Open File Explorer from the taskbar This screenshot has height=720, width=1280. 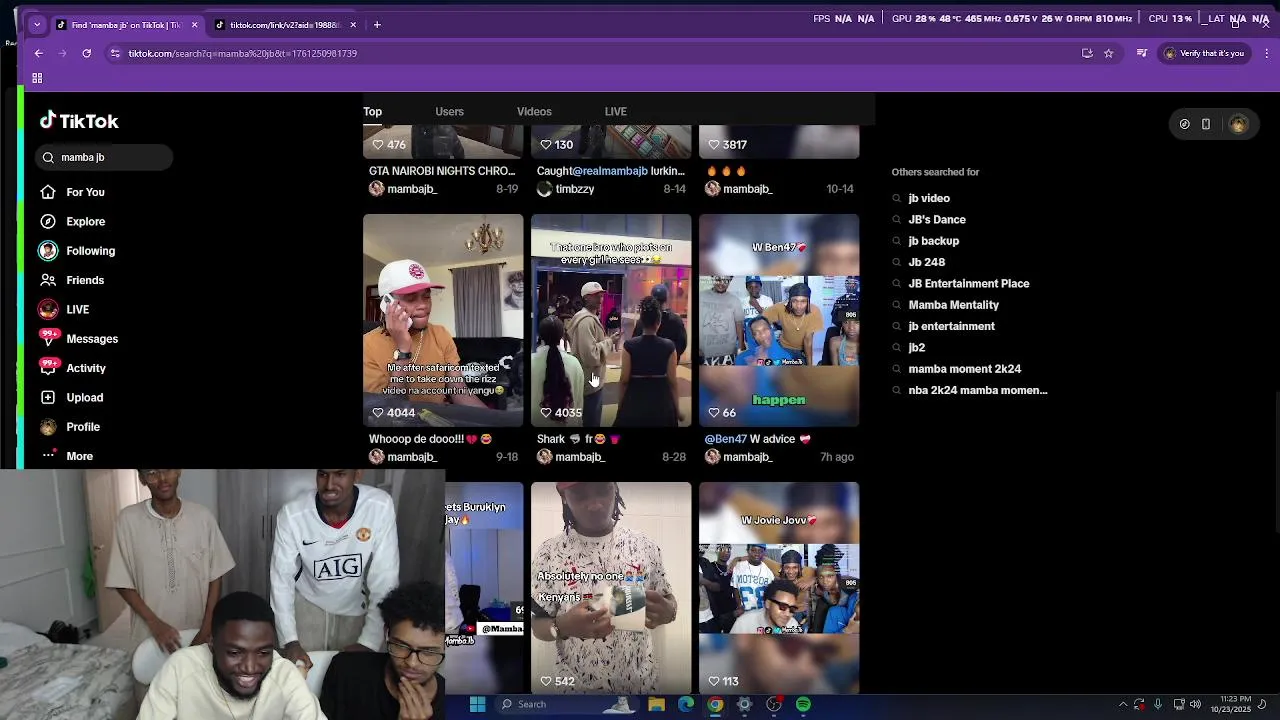tap(656, 705)
